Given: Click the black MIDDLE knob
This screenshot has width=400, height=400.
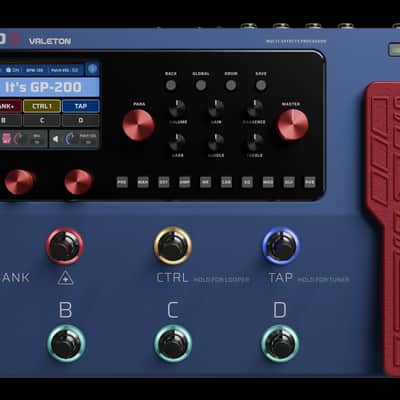Looking at the screenshot, I should pyautogui.click(x=216, y=142).
